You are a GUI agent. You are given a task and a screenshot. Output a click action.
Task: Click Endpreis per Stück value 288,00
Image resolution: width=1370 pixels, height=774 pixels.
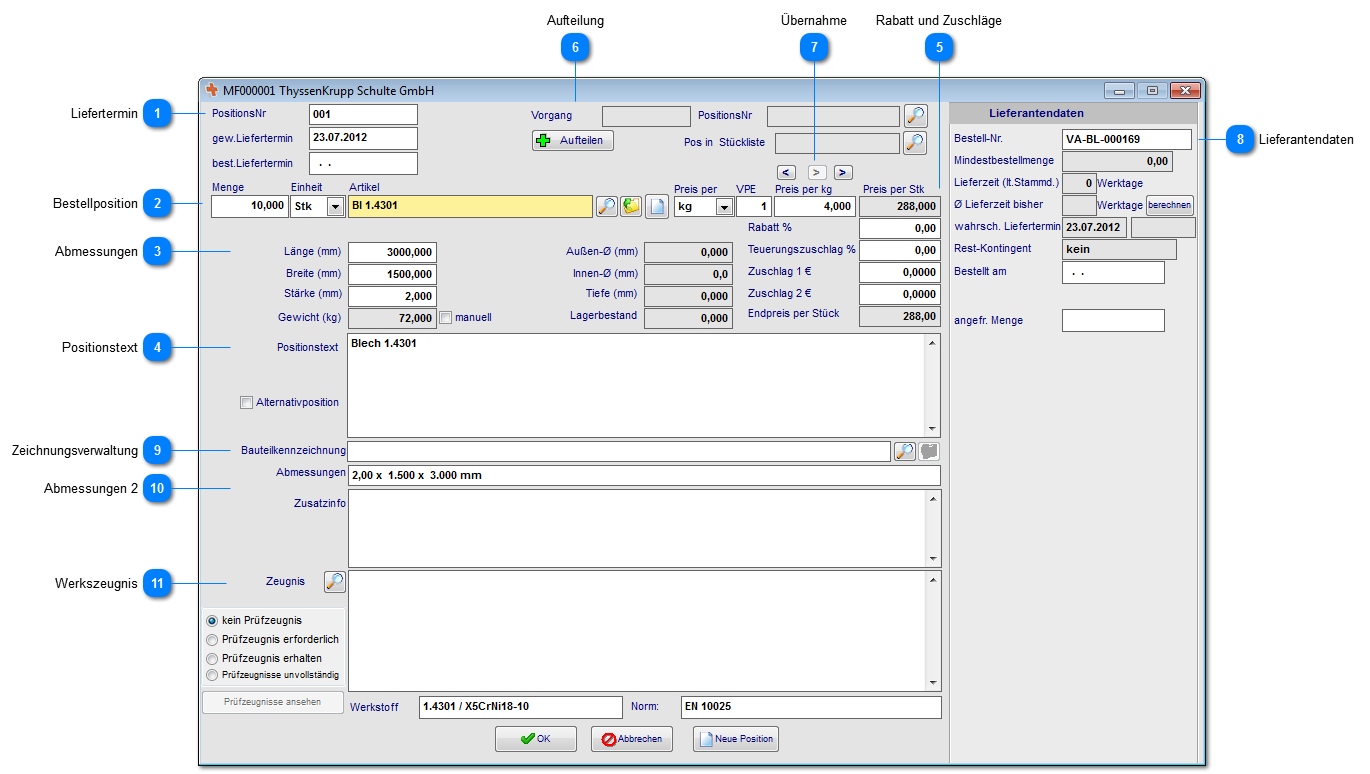click(x=900, y=317)
